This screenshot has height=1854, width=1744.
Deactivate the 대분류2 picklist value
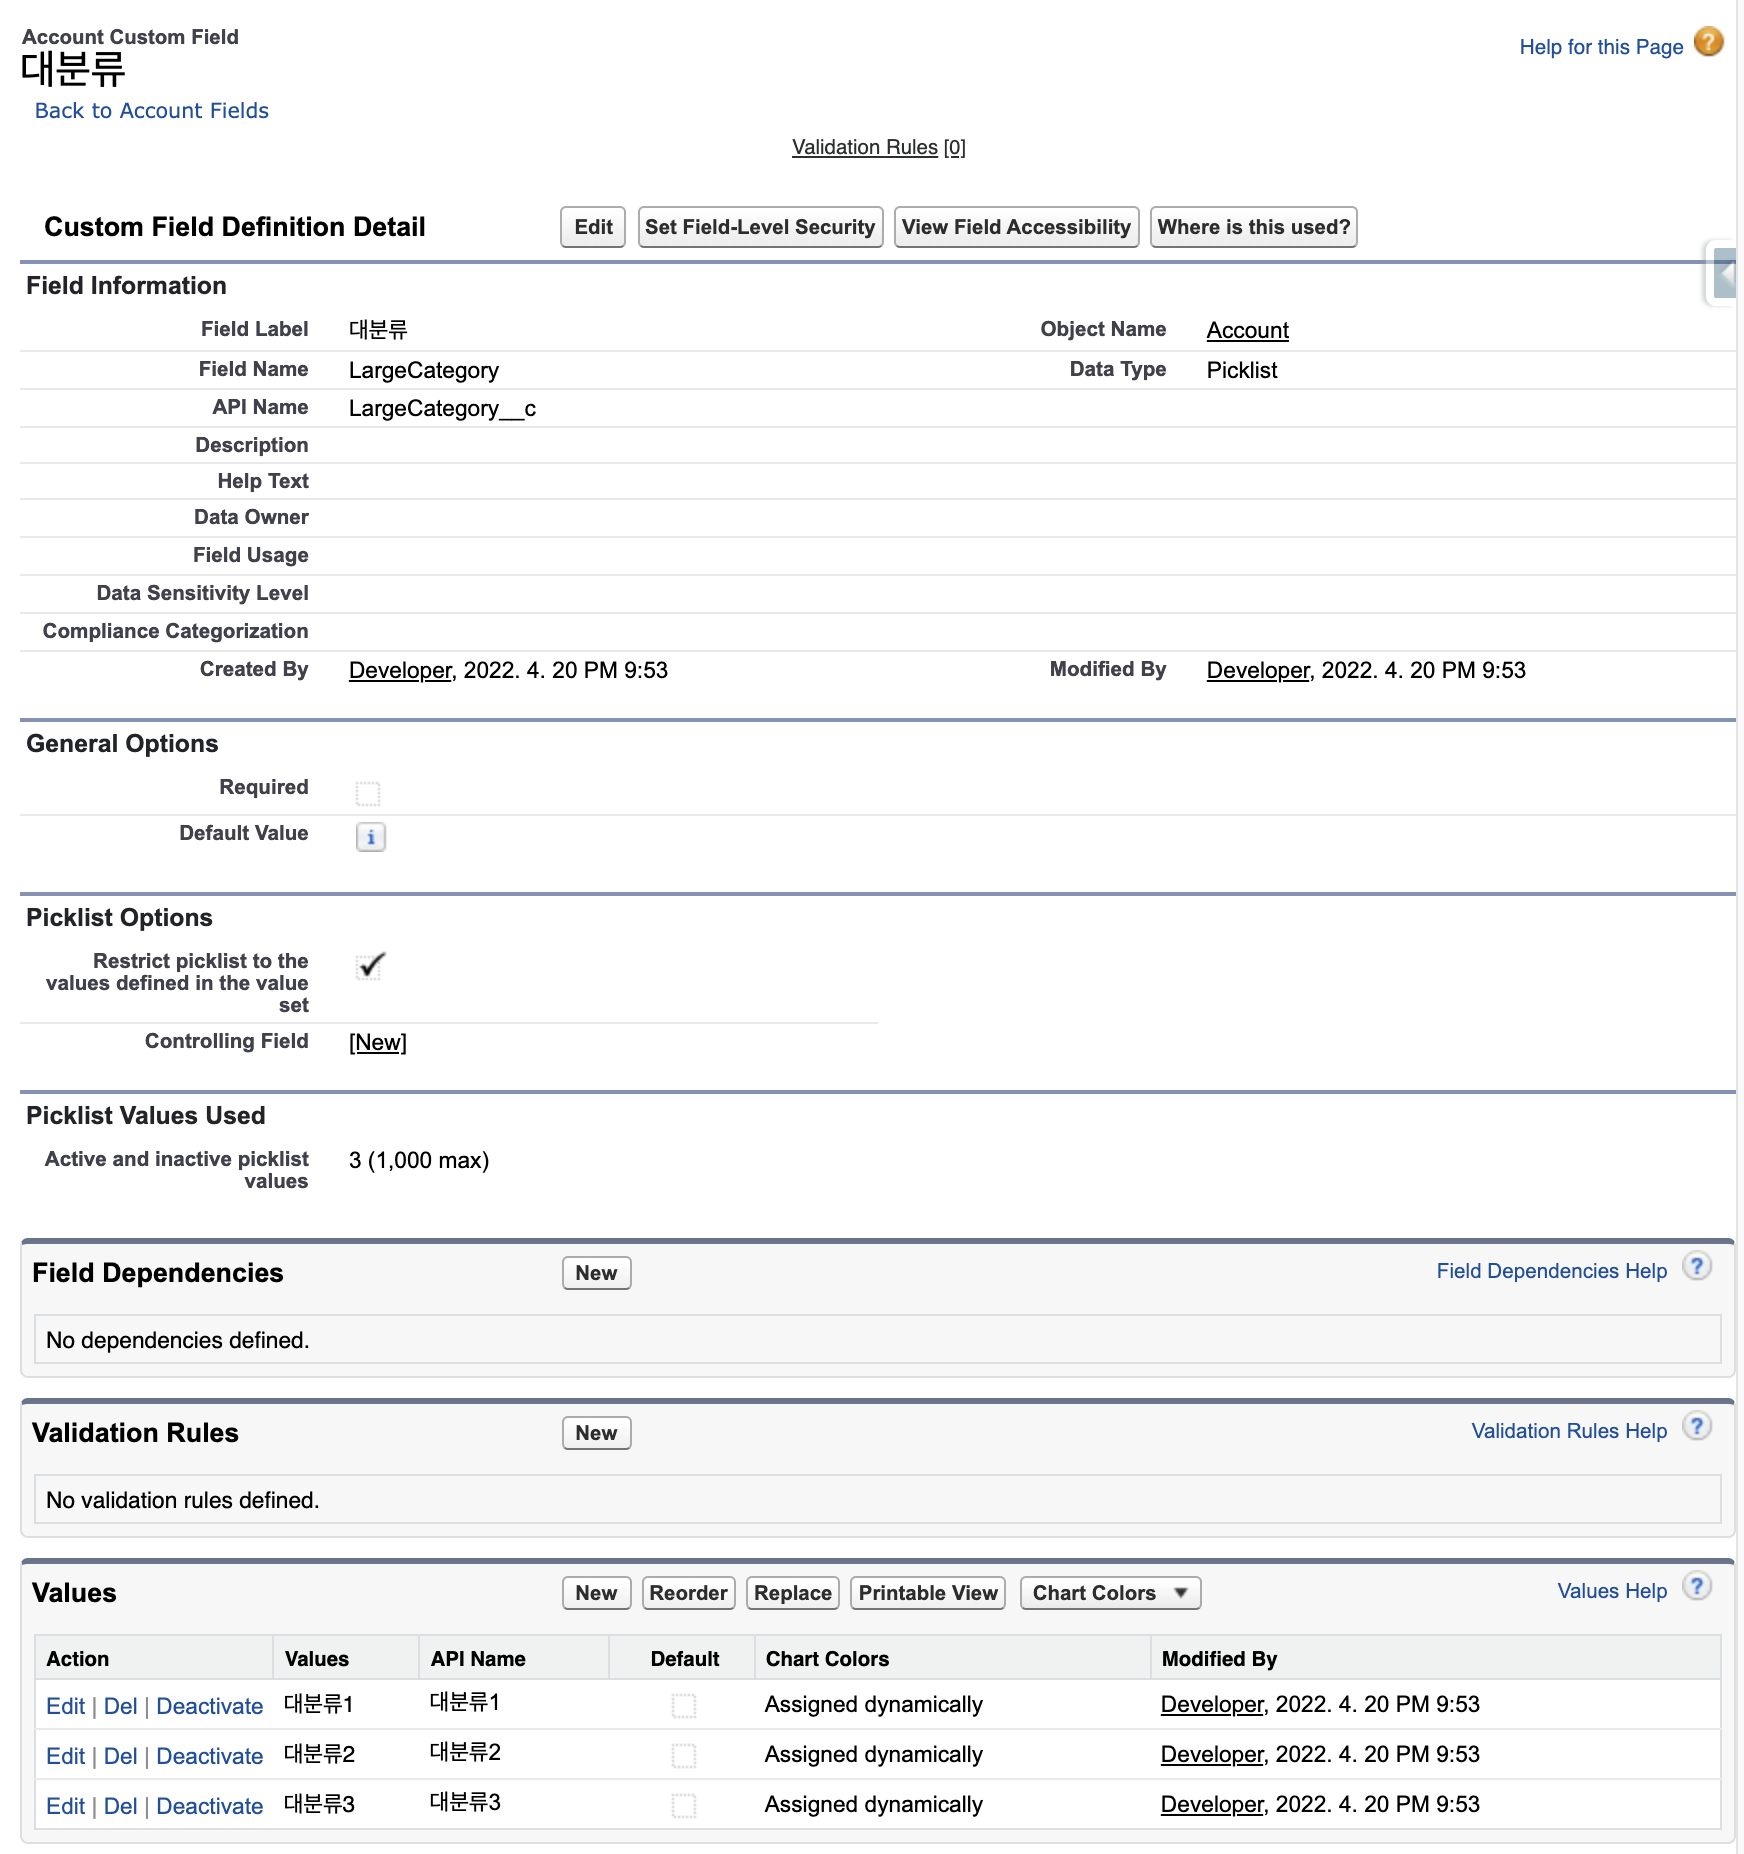[x=210, y=1756]
